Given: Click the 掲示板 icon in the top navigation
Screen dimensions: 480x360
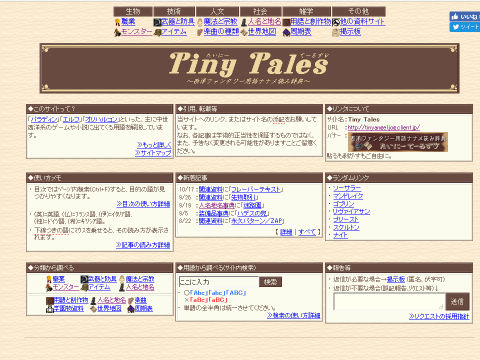Looking at the screenshot, I should click(x=336, y=32).
